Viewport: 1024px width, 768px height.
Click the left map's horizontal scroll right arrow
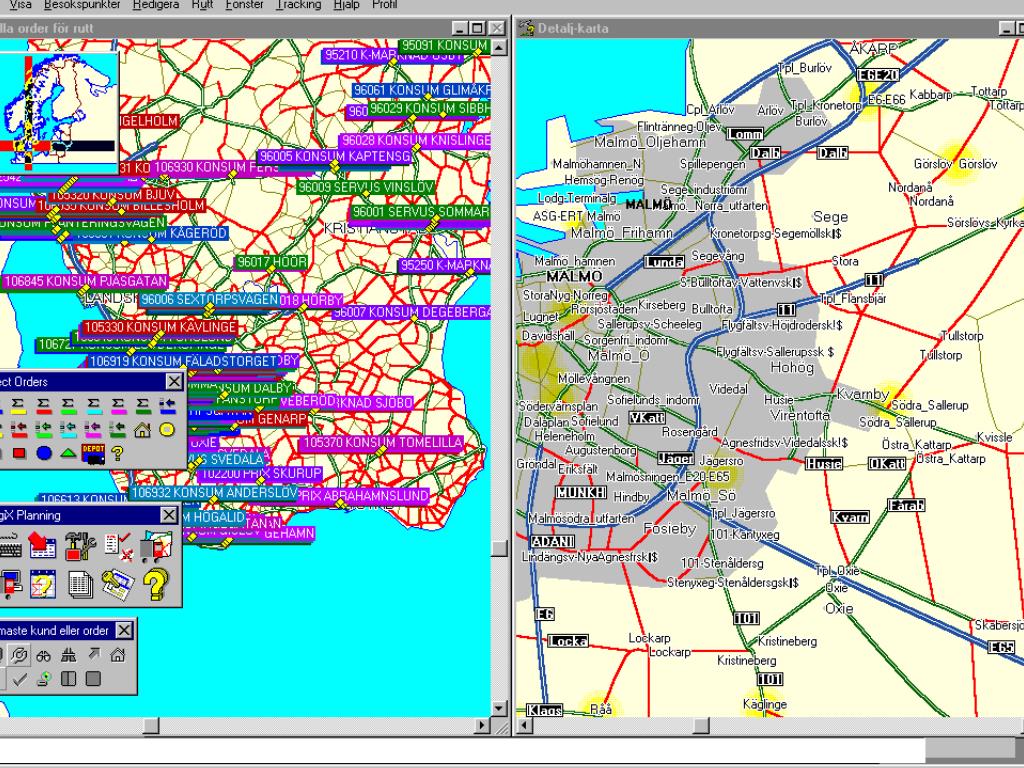tap(483, 725)
